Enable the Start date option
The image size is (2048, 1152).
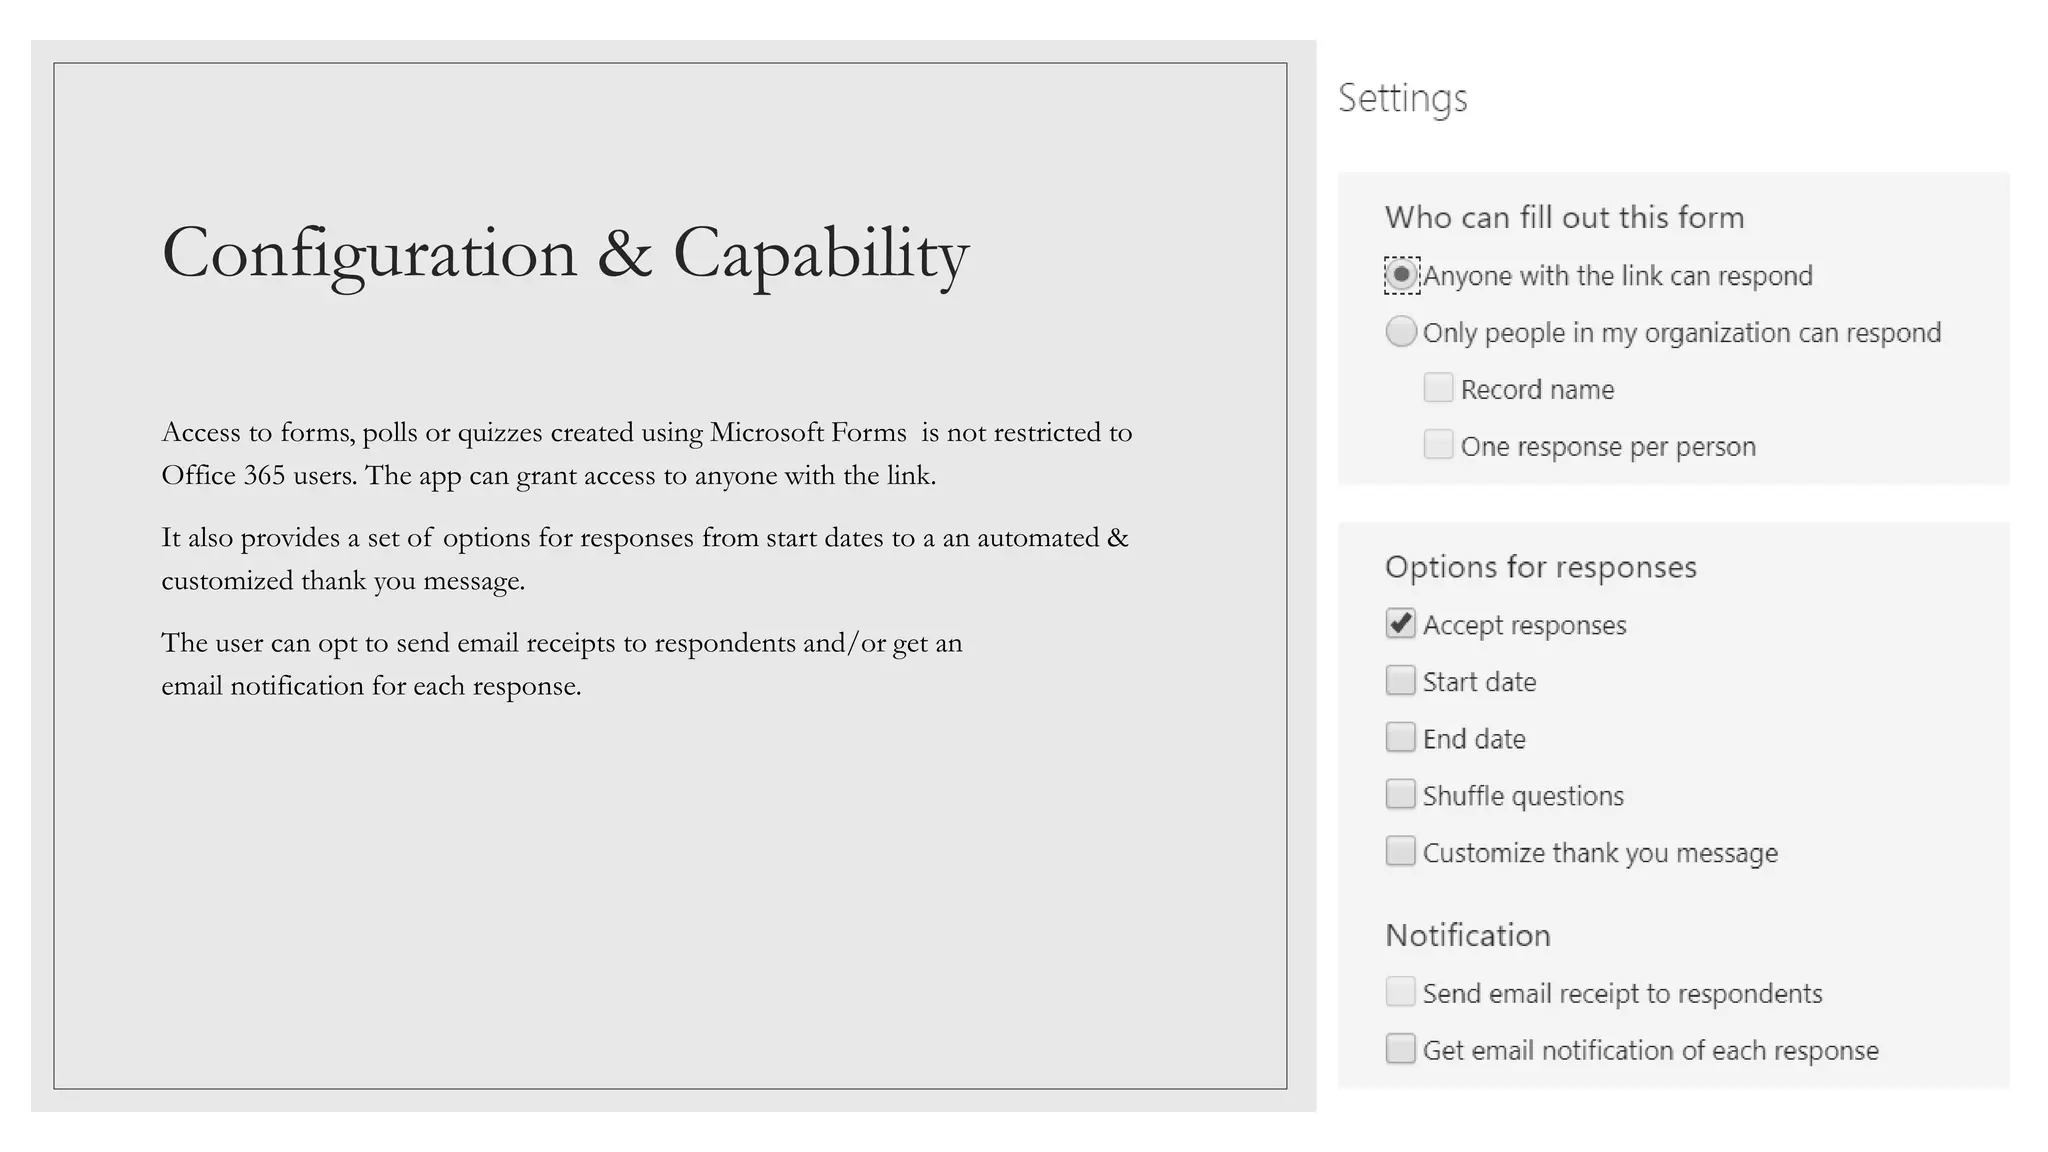1401,681
